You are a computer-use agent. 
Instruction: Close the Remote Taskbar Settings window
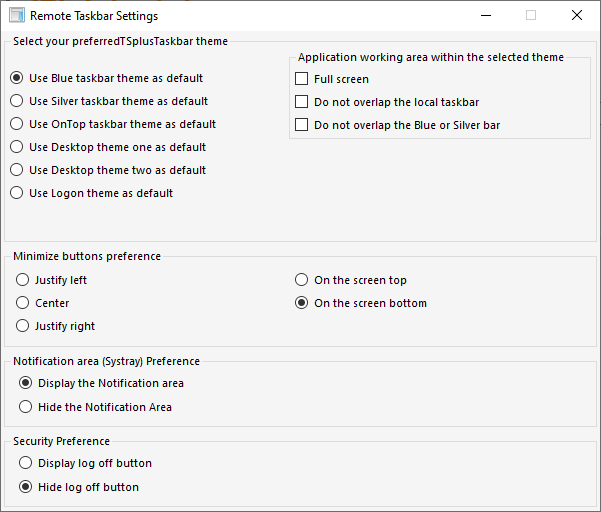tap(577, 16)
